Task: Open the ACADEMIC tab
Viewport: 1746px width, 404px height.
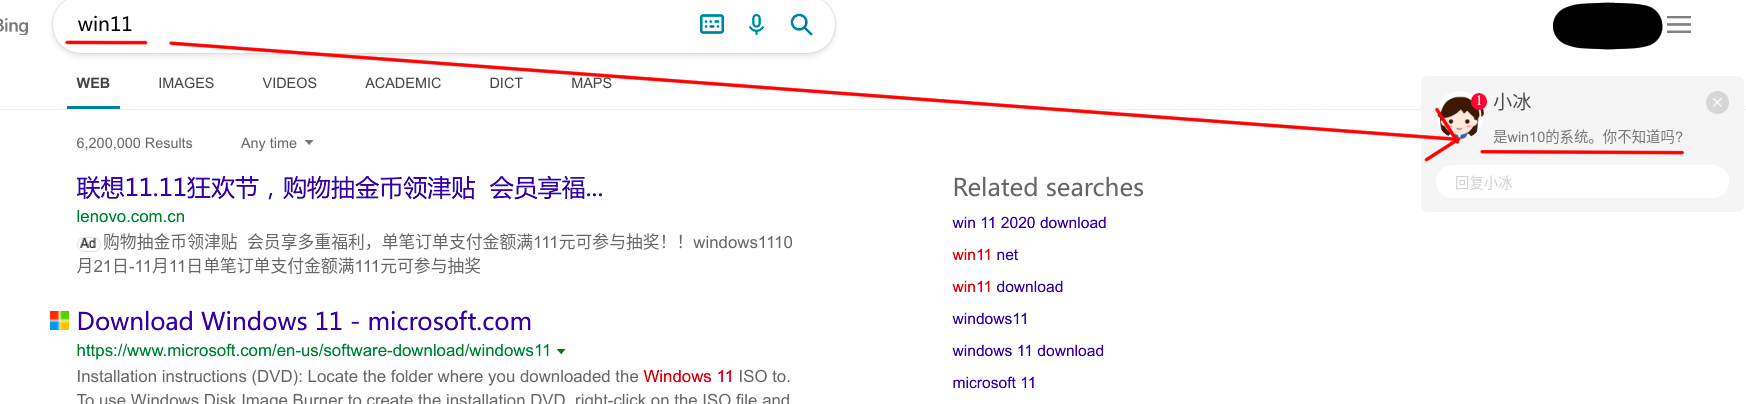Action: (x=403, y=83)
